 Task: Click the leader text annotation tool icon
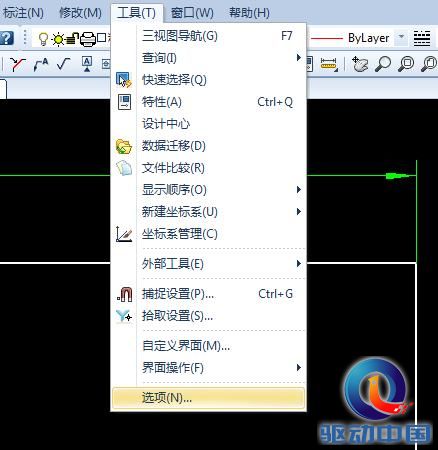(x=41, y=64)
